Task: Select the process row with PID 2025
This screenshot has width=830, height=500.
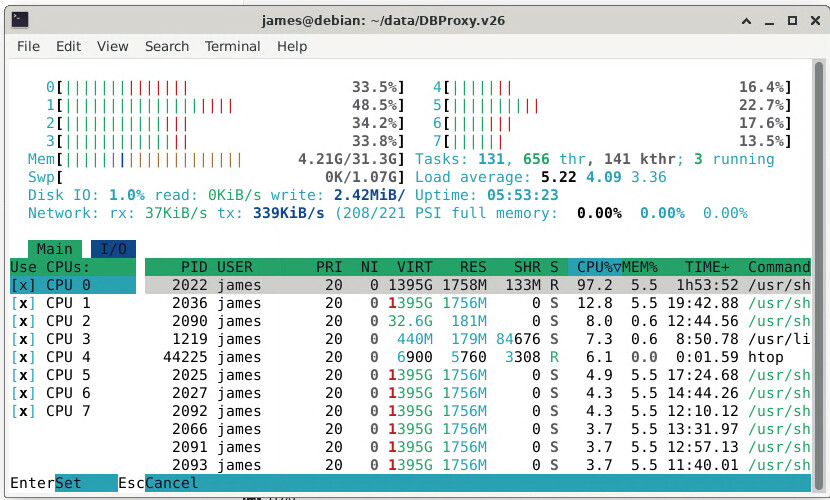Action: [477, 375]
